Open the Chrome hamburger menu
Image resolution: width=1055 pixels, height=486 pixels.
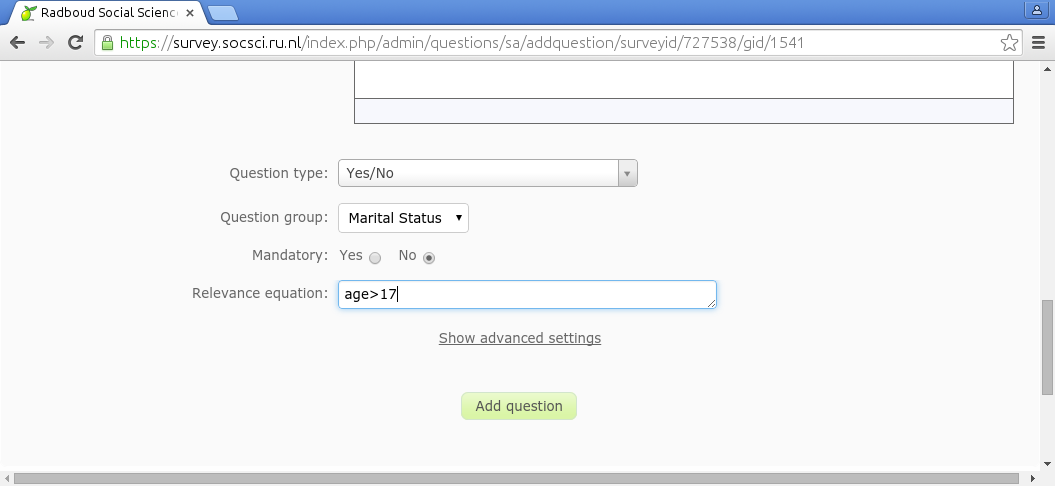pyautogui.click(x=1038, y=43)
